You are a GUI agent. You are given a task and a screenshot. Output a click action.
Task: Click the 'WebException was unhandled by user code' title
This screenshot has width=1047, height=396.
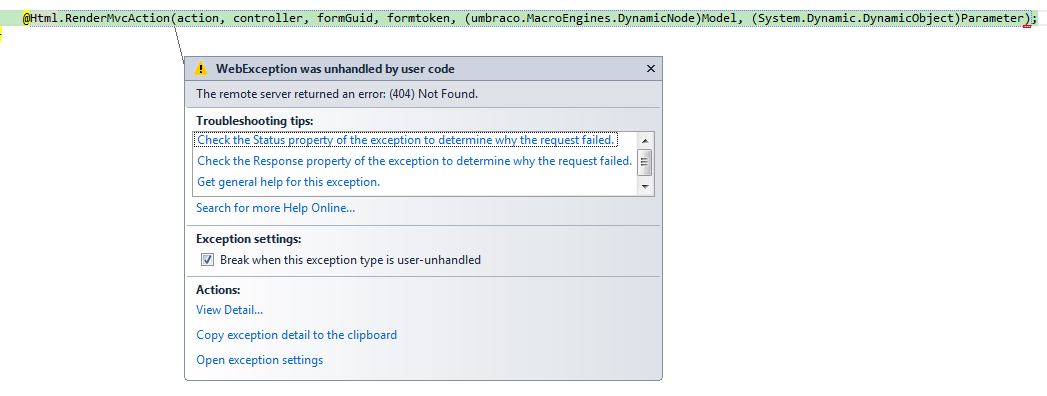pyautogui.click(x=335, y=68)
